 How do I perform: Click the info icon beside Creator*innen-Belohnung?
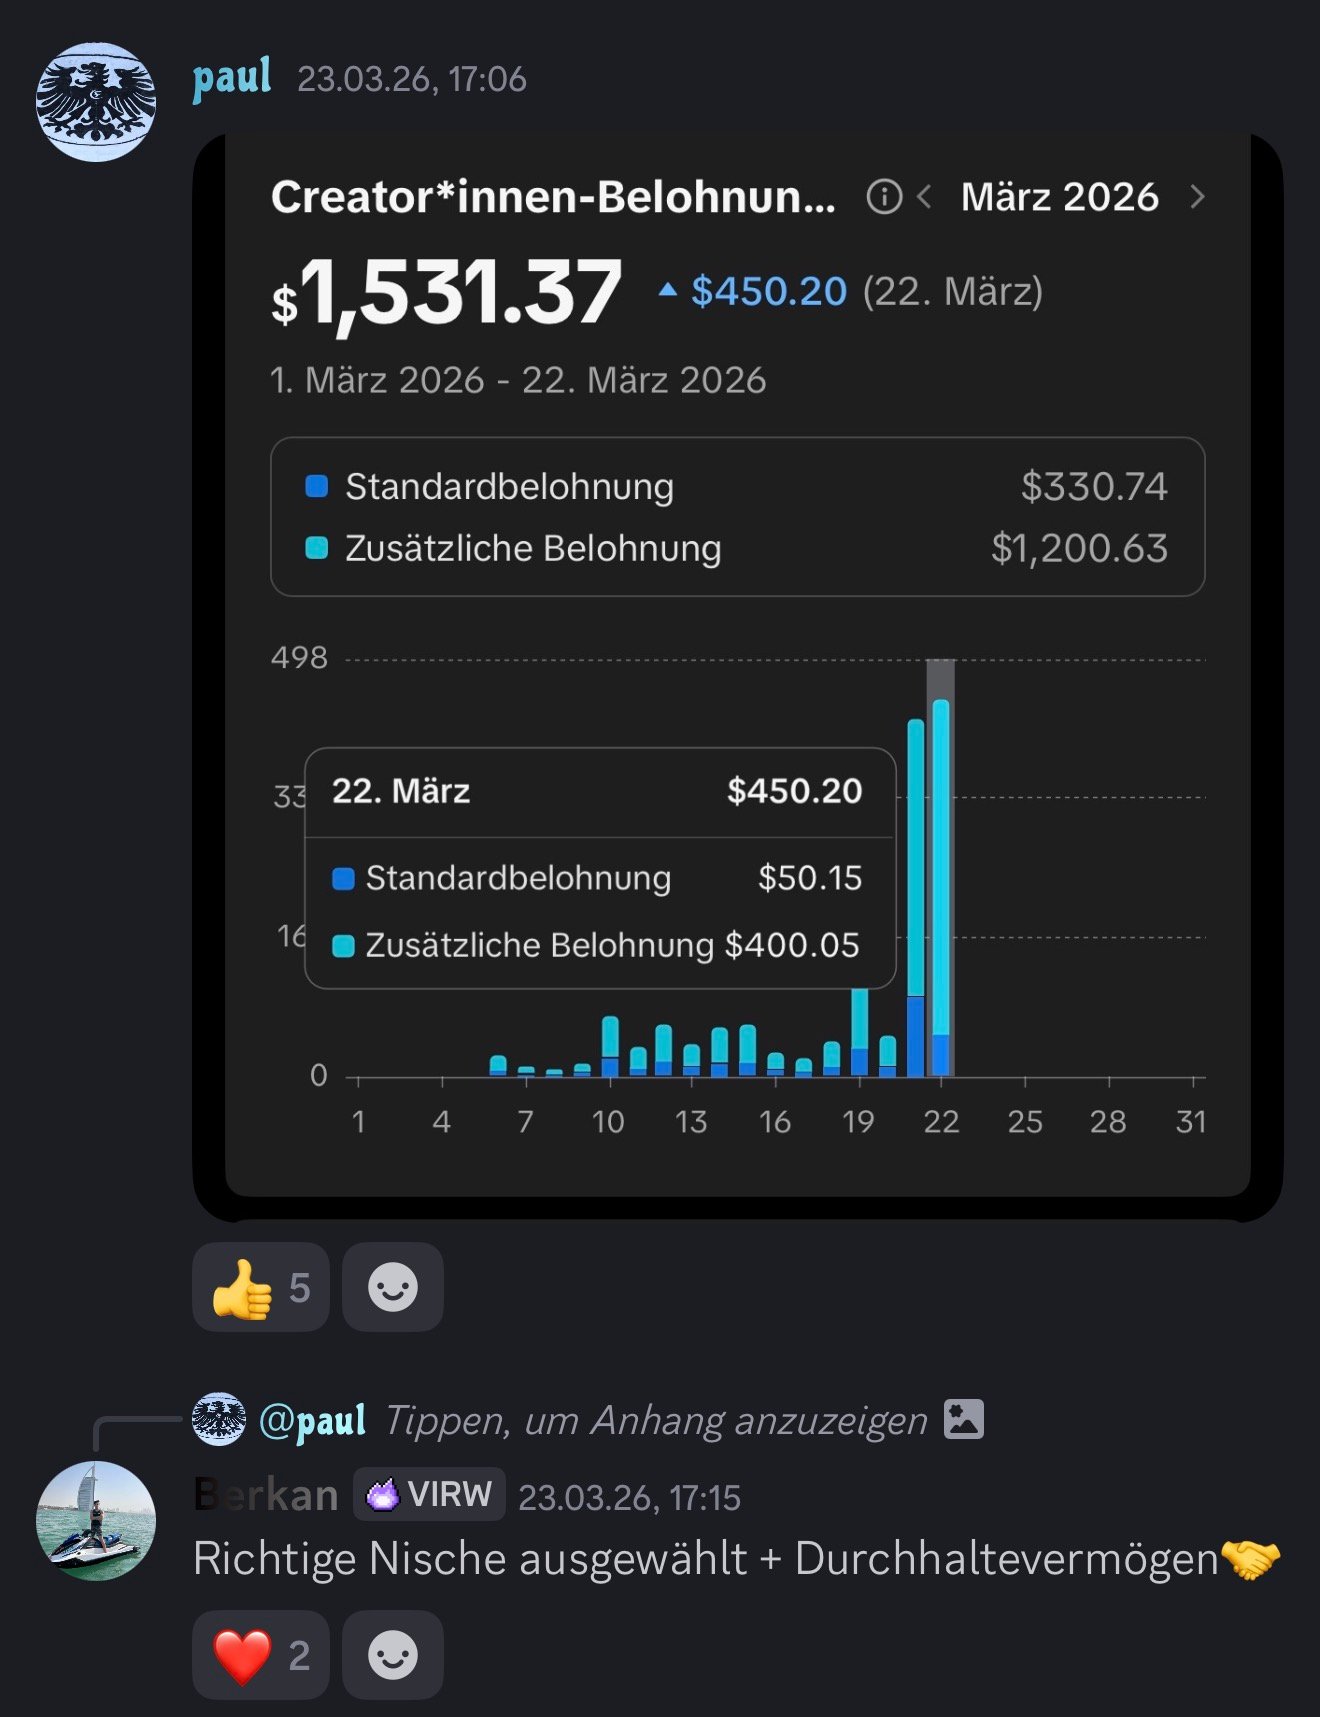(884, 197)
